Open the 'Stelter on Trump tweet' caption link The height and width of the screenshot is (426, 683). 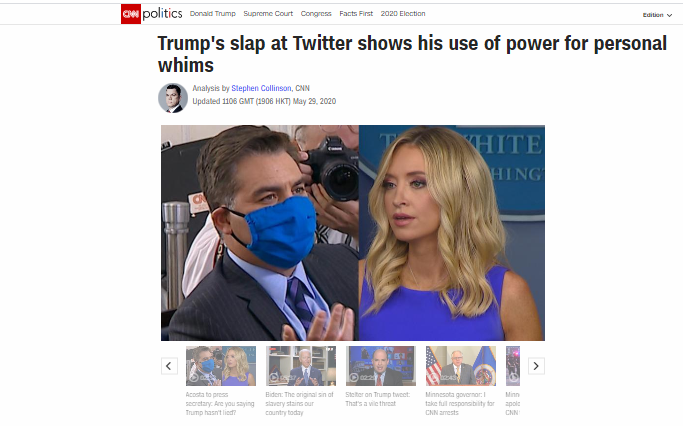click(x=378, y=399)
